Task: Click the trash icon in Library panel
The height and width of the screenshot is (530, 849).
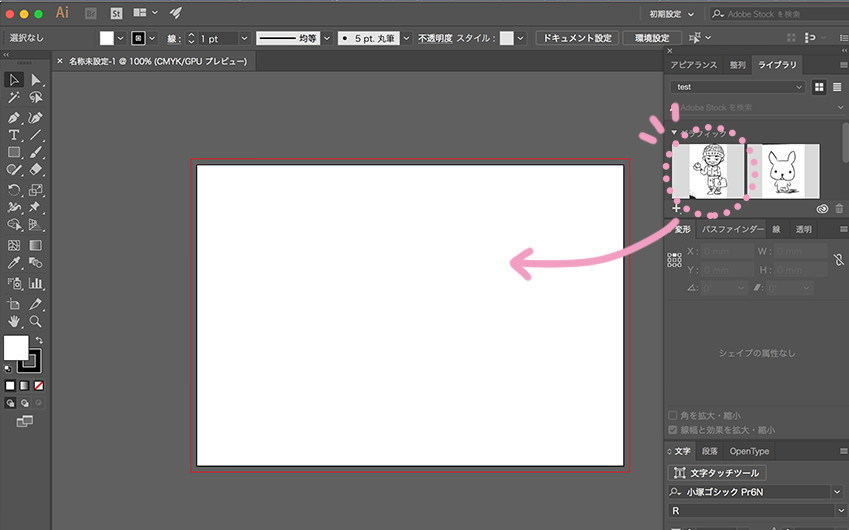Action: 839,209
